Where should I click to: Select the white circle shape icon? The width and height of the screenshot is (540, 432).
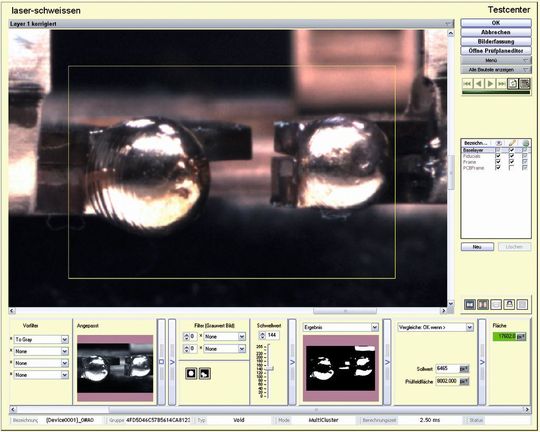(191, 373)
